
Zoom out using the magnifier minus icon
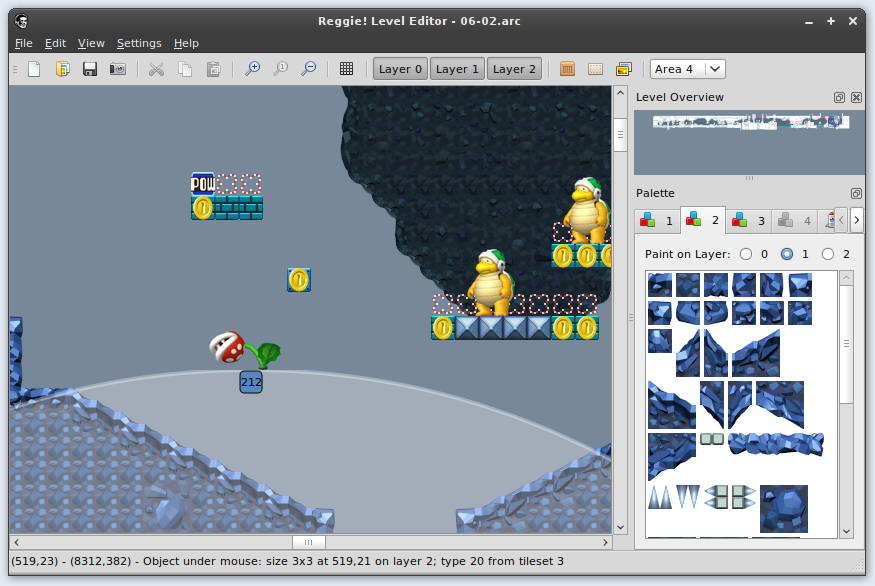[x=309, y=69]
